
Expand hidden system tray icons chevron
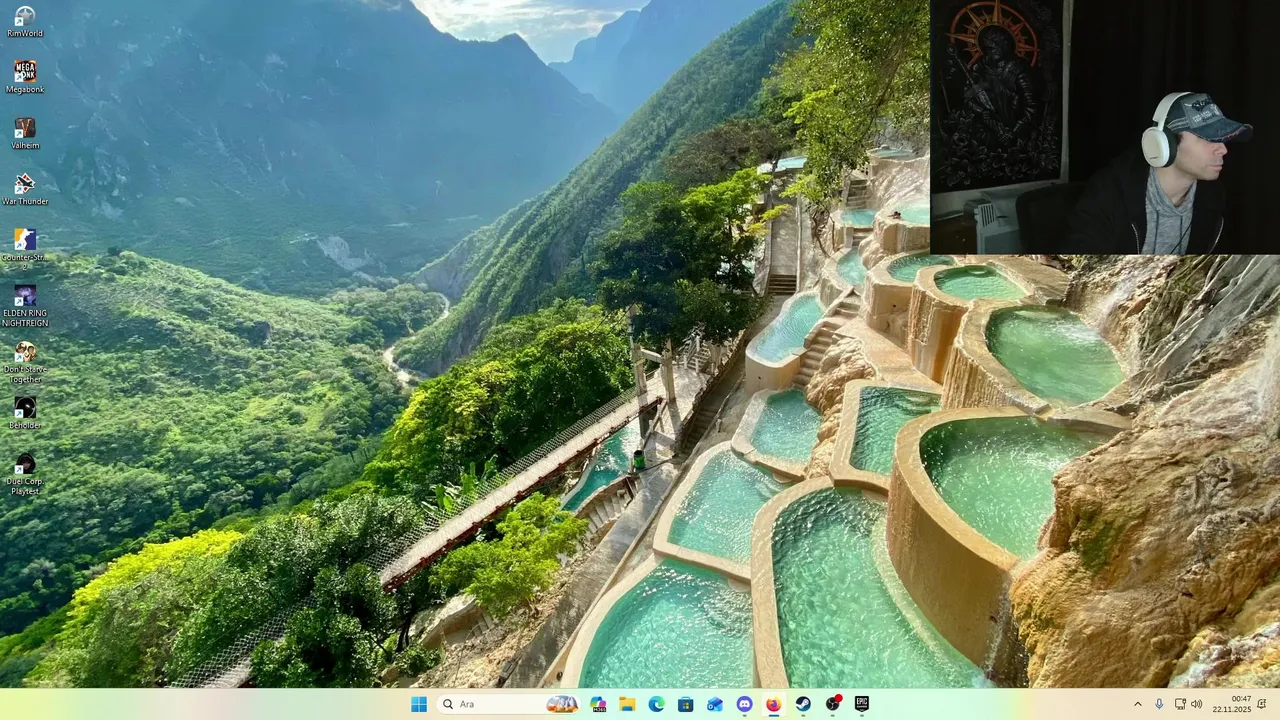(x=1137, y=704)
